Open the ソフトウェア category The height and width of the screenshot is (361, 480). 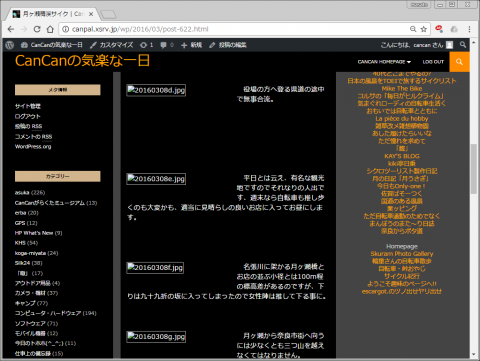(30, 323)
